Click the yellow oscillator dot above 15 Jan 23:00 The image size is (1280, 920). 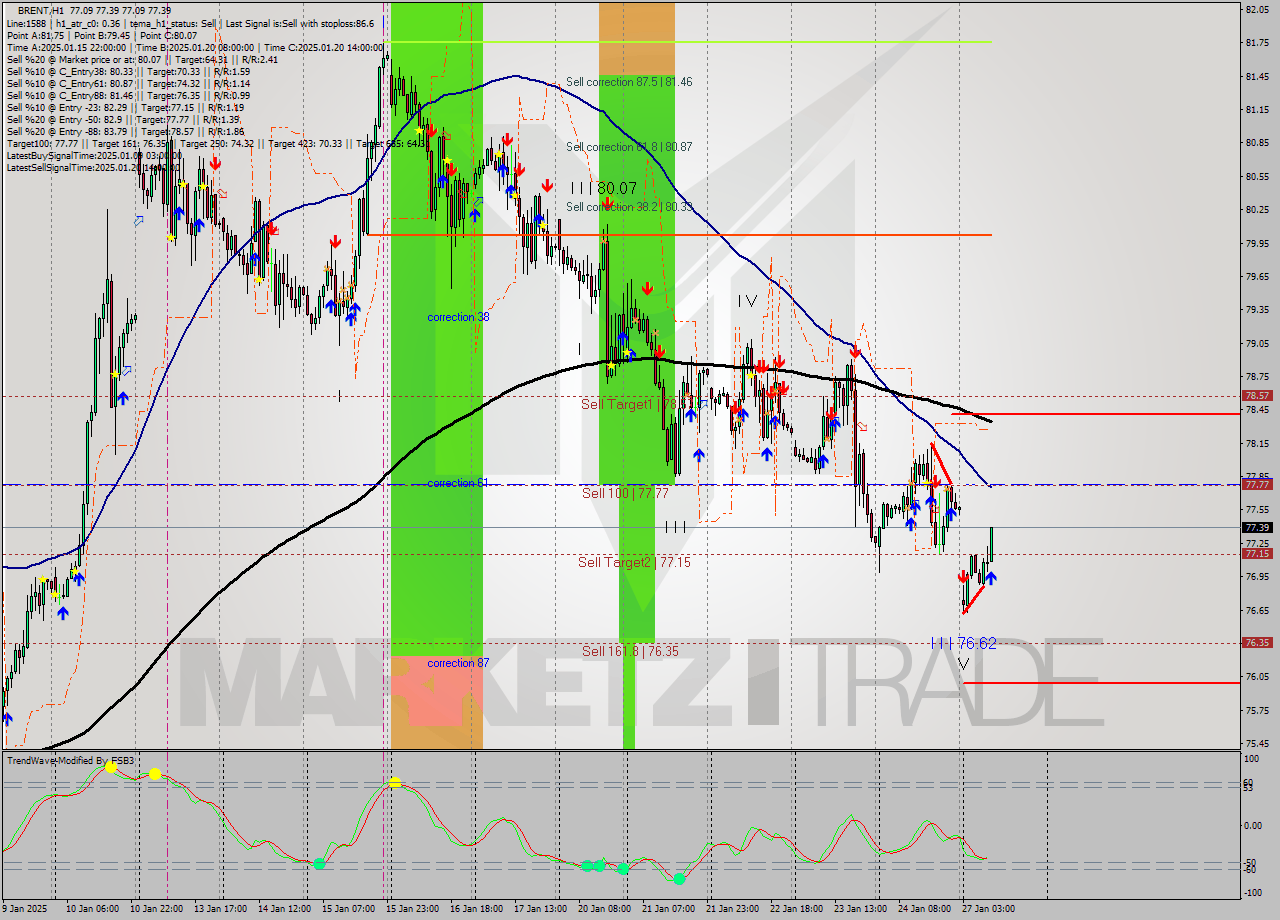tap(395, 782)
